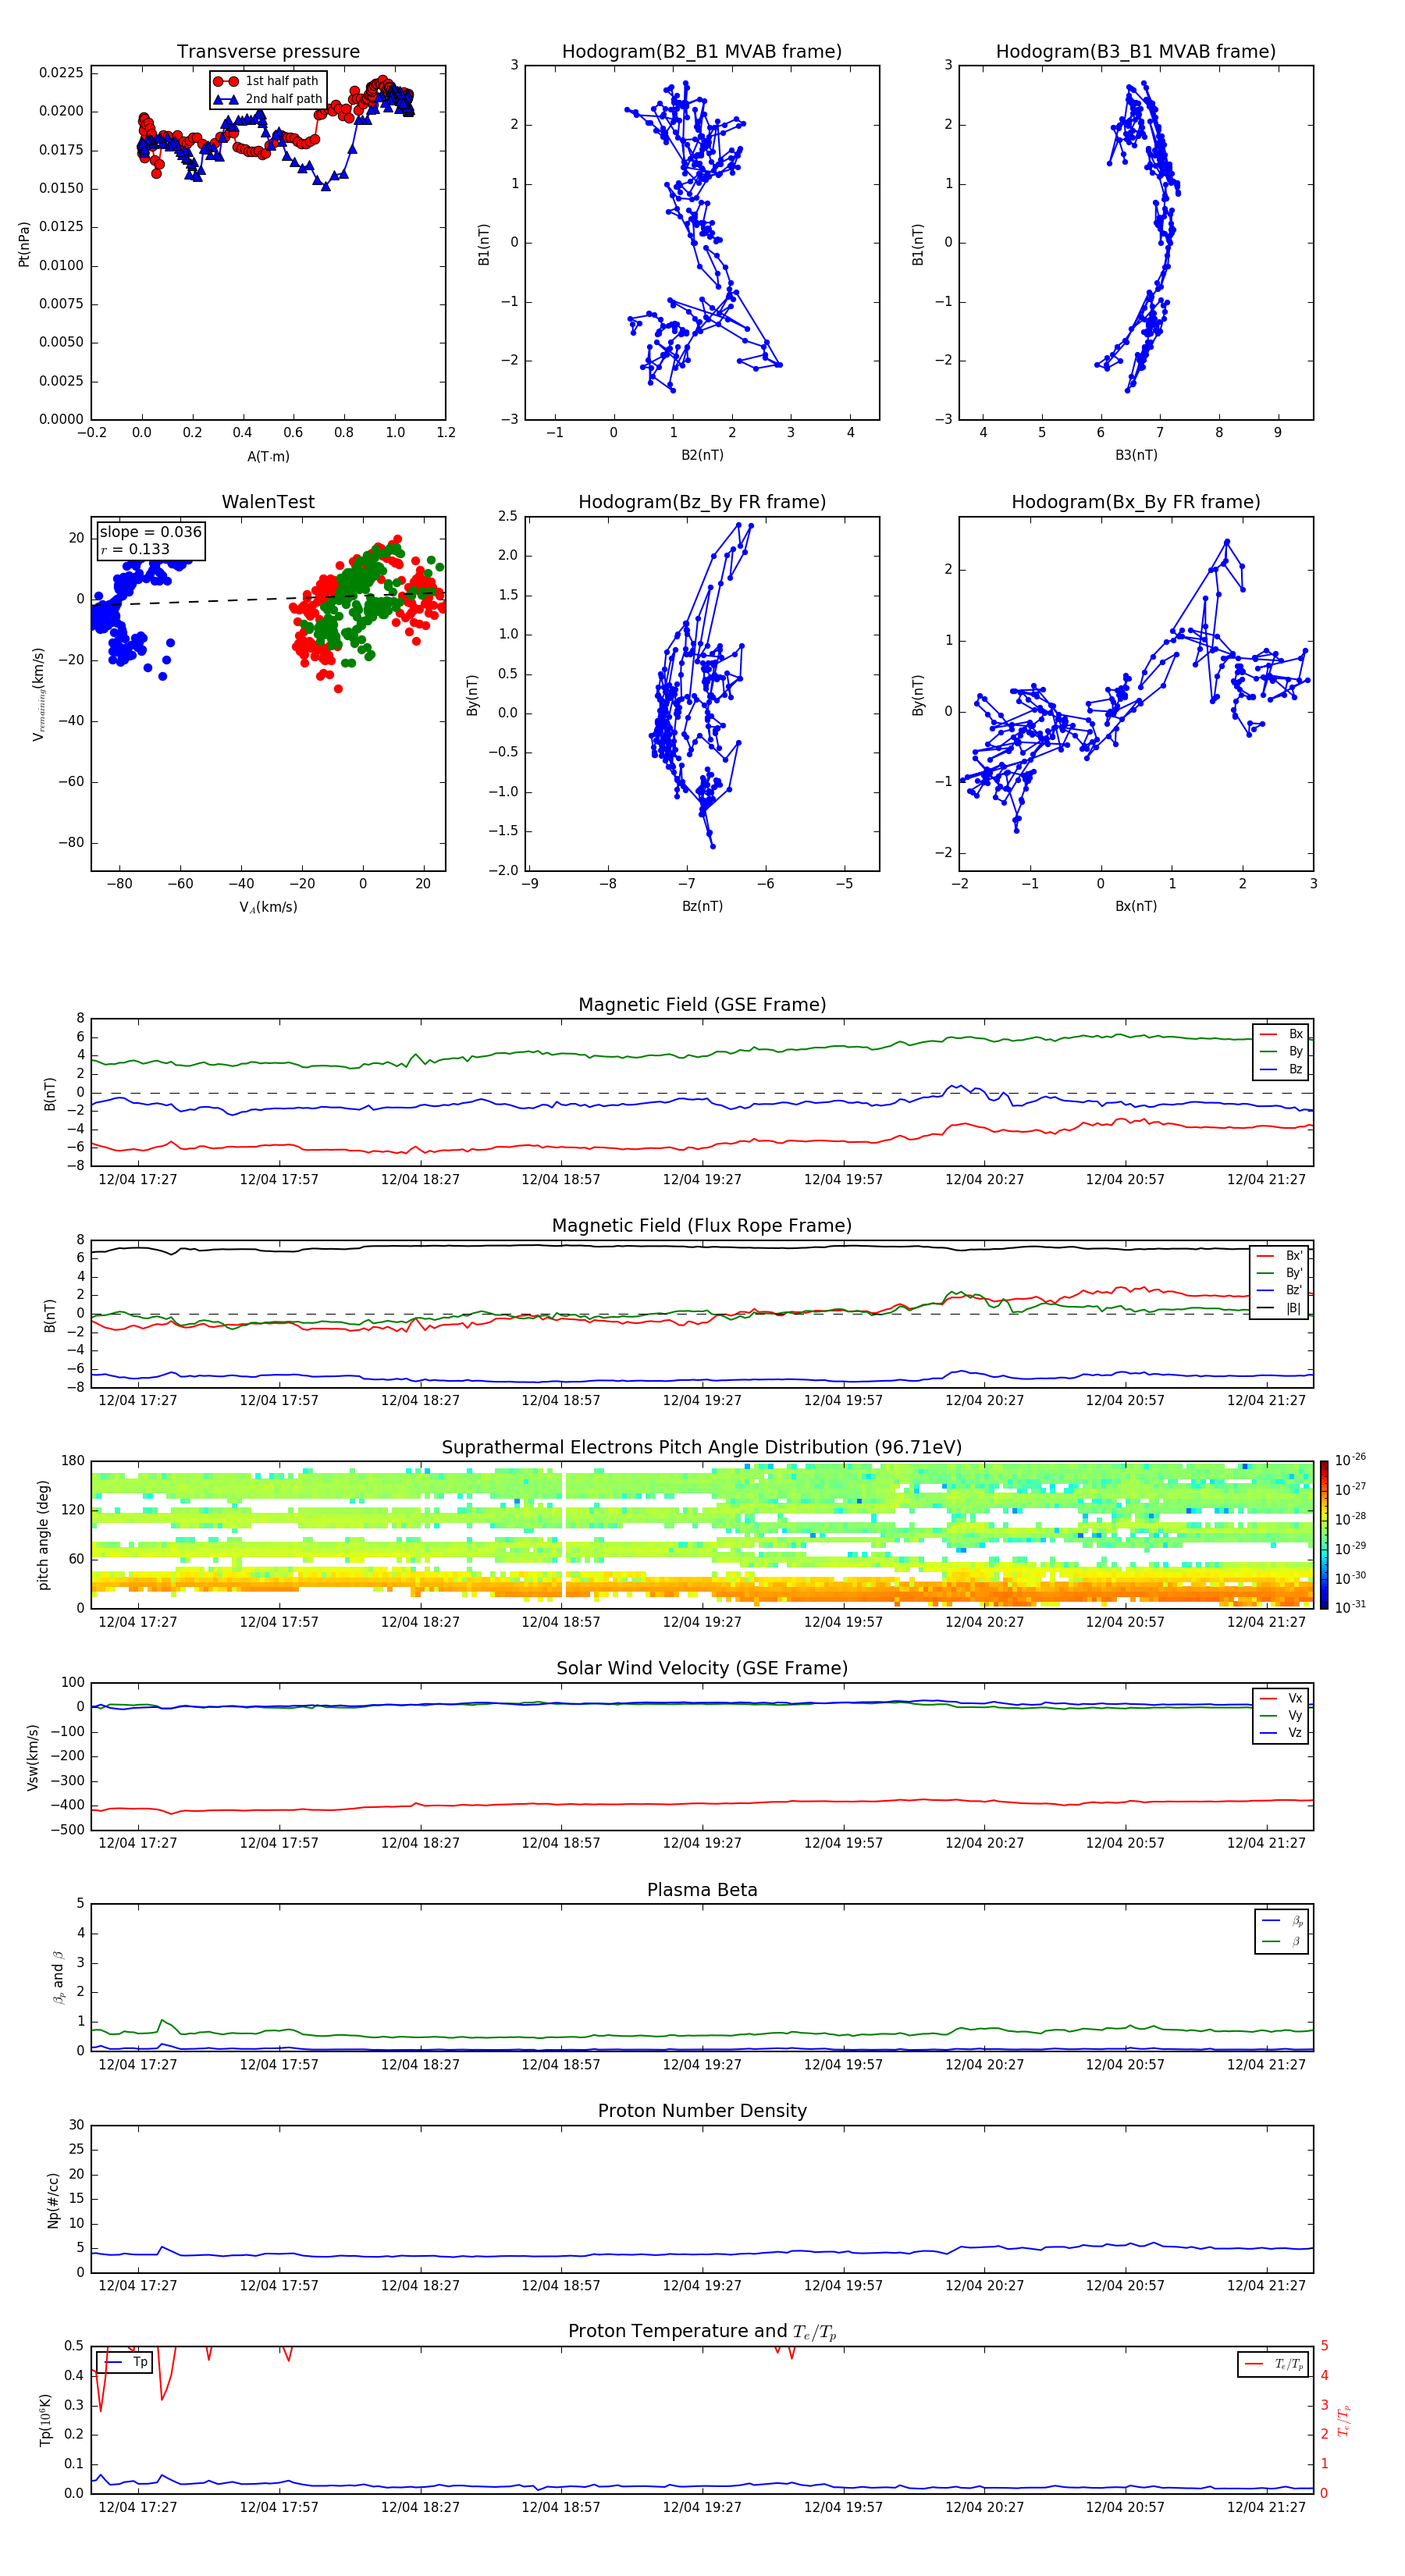Select the "B3(nT)" x-axis label
This screenshot has width=1405, height=2576.
click(1136, 455)
